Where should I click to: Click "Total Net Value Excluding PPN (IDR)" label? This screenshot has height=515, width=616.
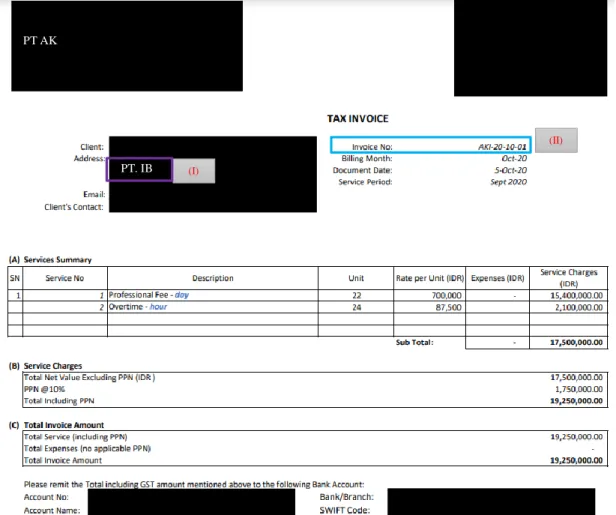pos(89,378)
